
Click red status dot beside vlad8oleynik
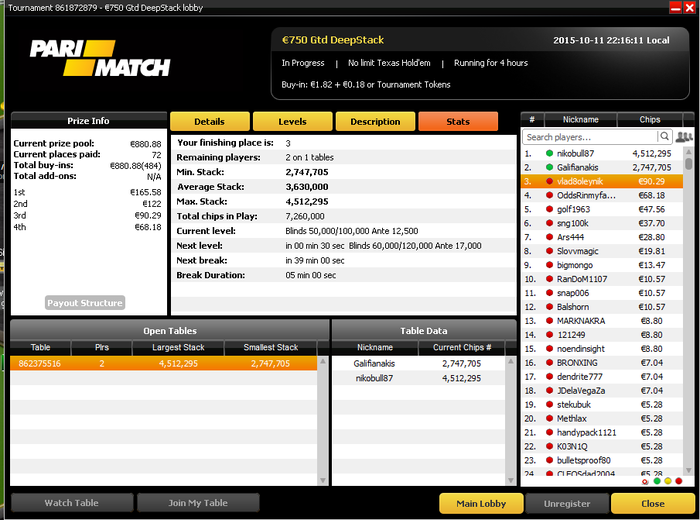[x=549, y=181]
